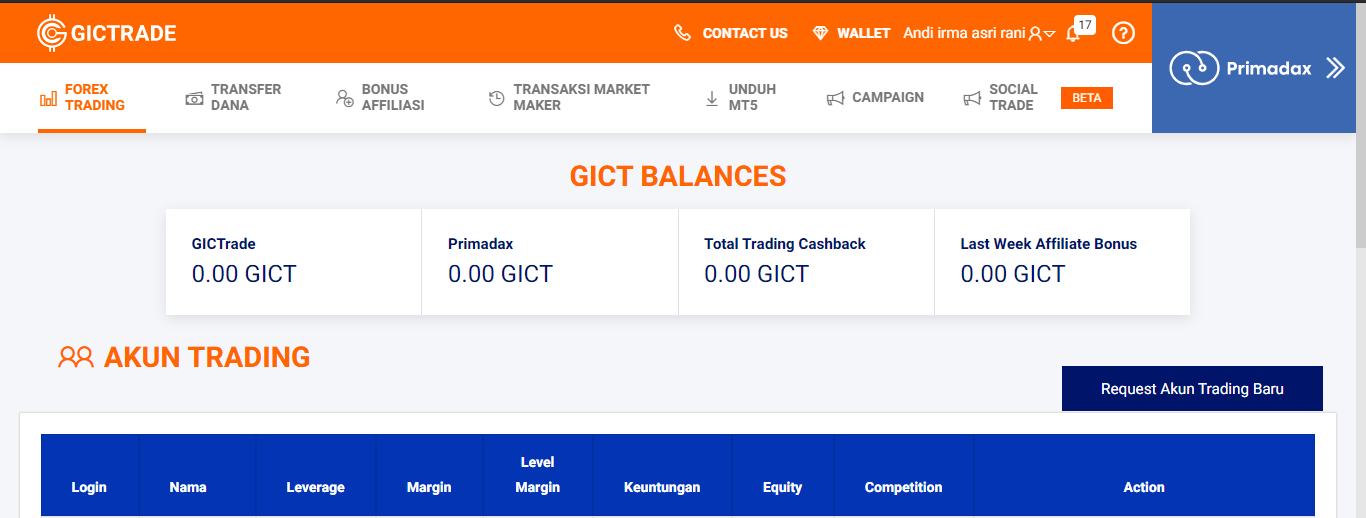Click the Campaign megaphone icon
This screenshot has height=518, width=1366.
(x=835, y=98)
